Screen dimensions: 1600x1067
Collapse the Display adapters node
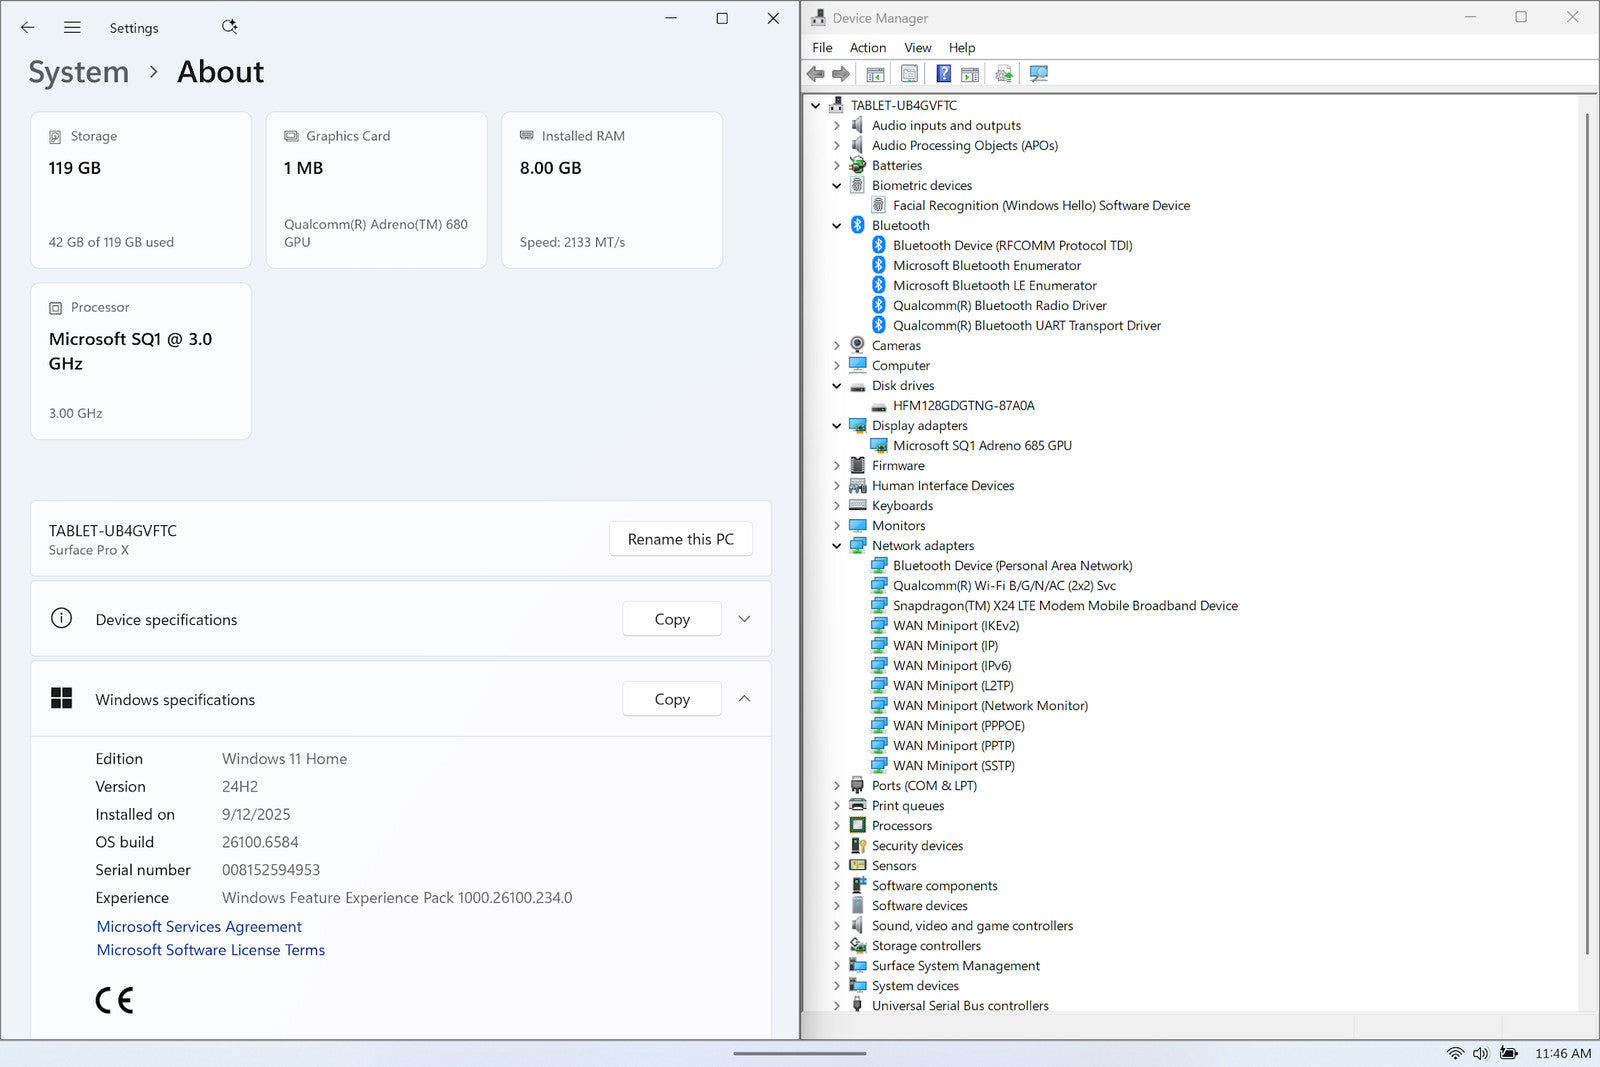[837, 425]
